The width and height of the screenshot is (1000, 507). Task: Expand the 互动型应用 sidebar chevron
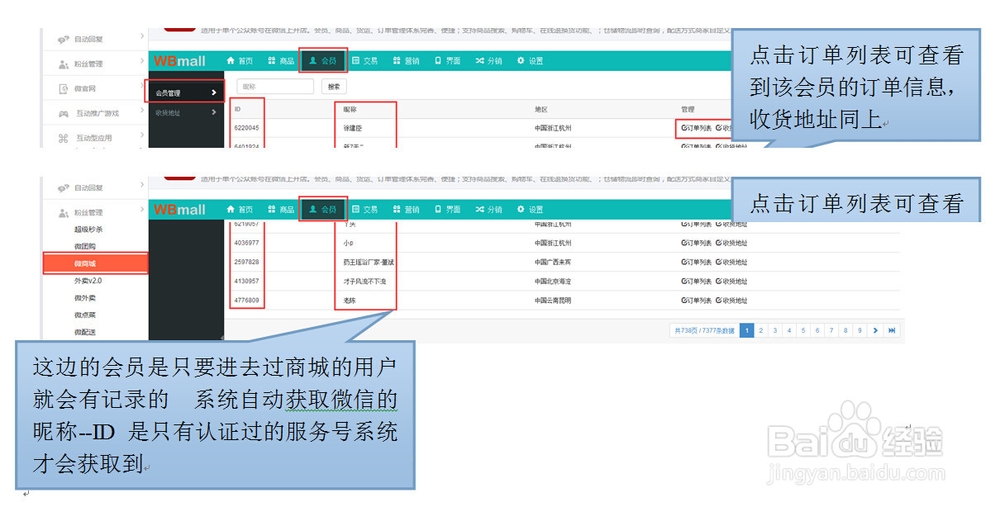point(142,135)
